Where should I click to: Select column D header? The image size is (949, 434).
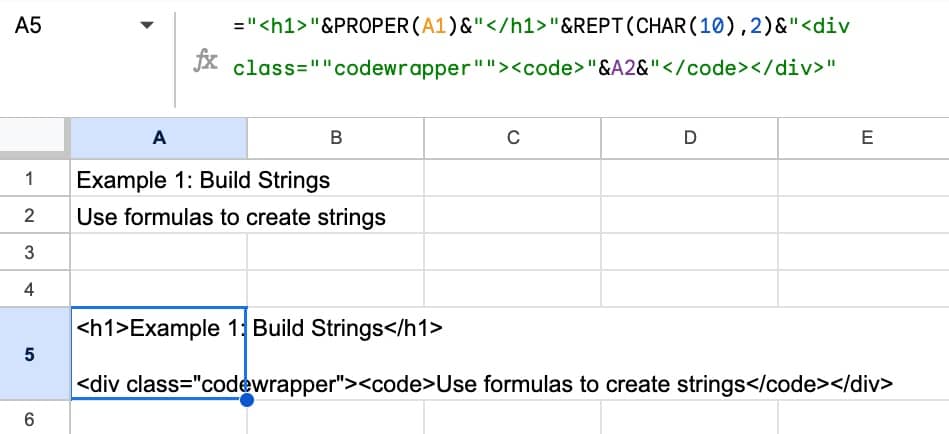pos(689,139)
